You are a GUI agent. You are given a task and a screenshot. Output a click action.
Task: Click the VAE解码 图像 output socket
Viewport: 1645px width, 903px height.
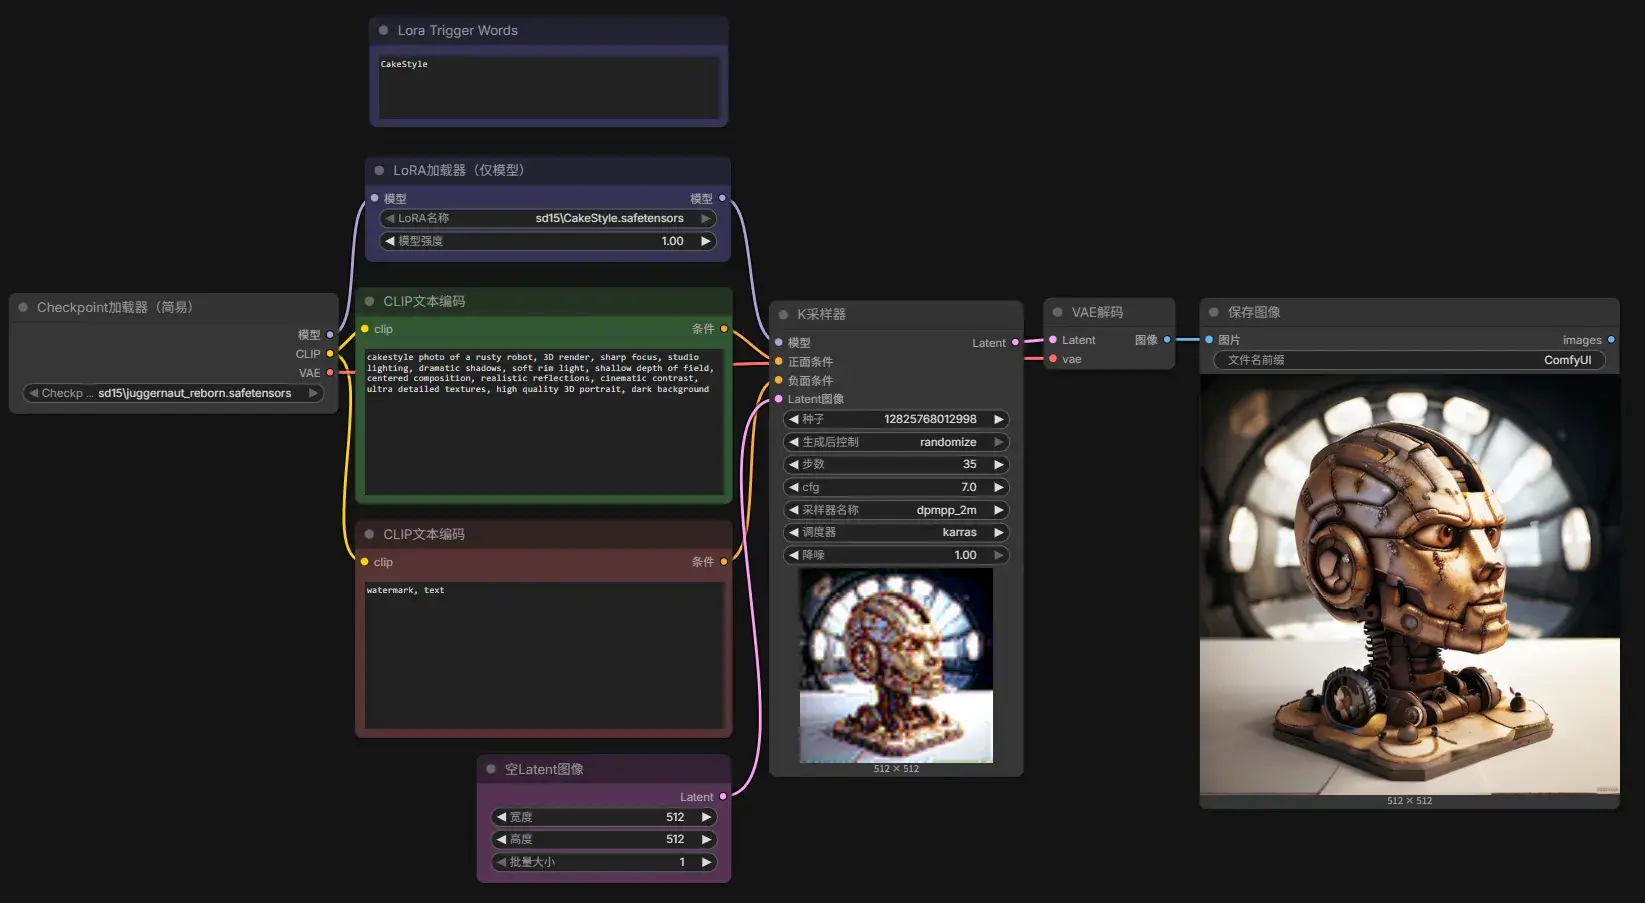coord(1167,340)
